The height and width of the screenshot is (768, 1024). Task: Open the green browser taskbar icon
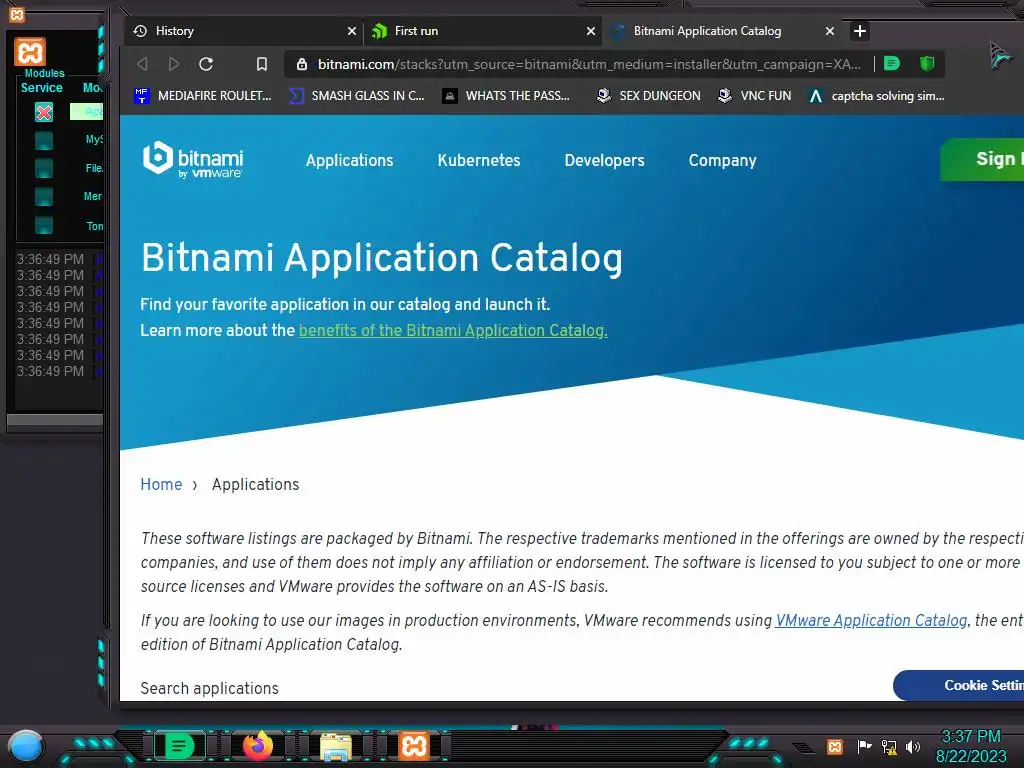(x=178, y=745)
